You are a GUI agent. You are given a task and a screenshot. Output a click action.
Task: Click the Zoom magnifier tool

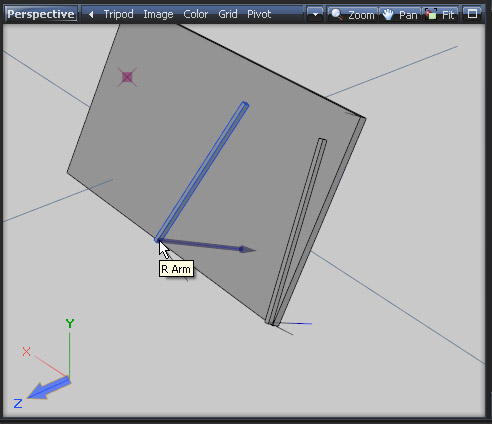(x=353, y=14)
